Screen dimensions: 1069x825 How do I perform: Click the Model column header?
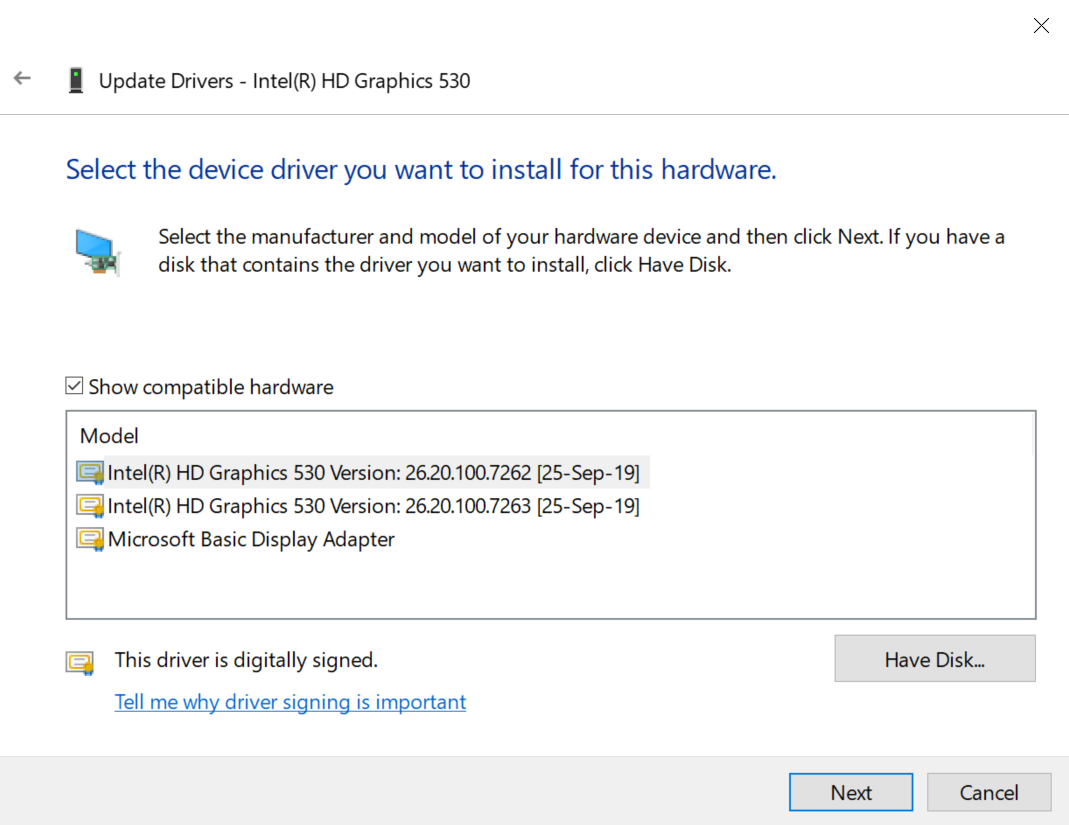click(x=109, y=436)
